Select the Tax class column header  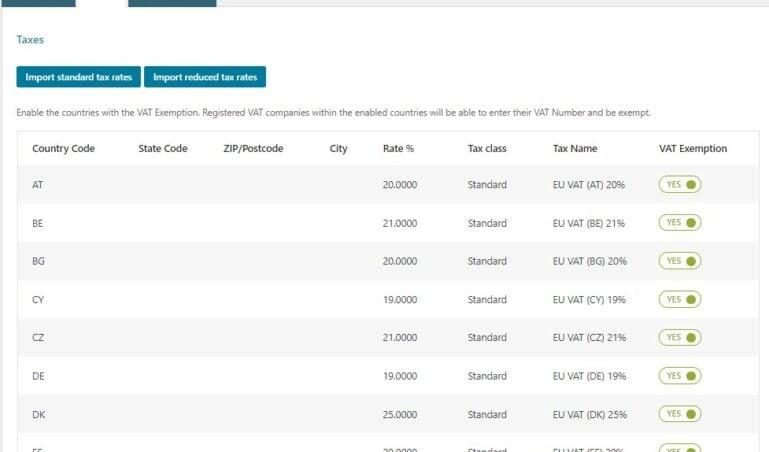pyautogui.click(x=487, y=149)
